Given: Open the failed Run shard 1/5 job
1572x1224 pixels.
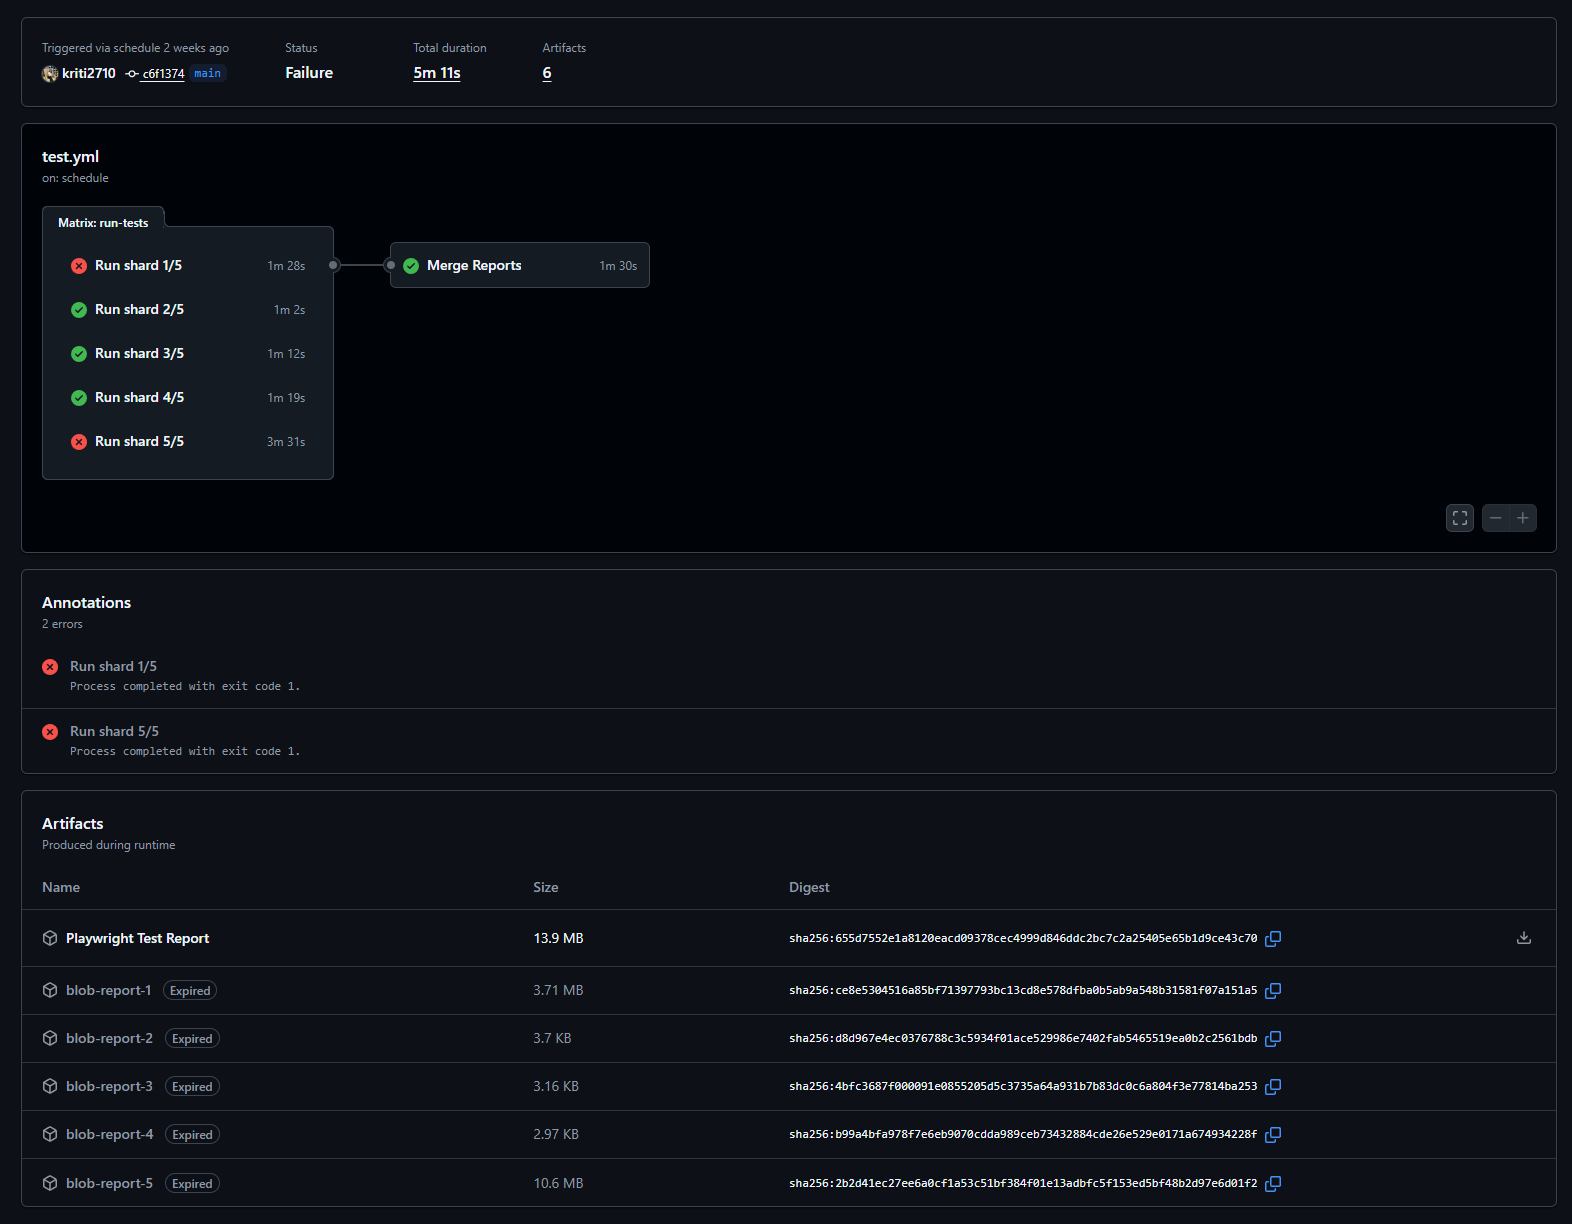Looking at the screenshot, I should [138, 266].
